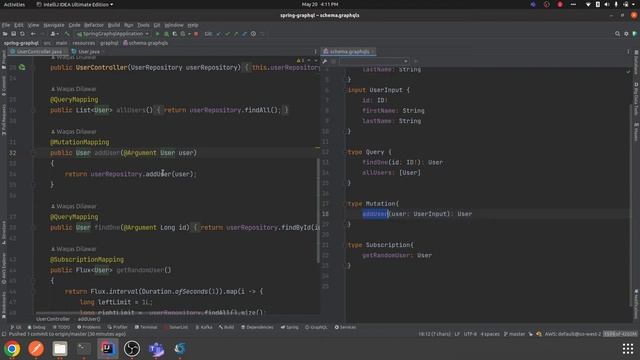Click the addUser() breadcrumb at editor bottom

pyautogui.click(x=89, y=319)
